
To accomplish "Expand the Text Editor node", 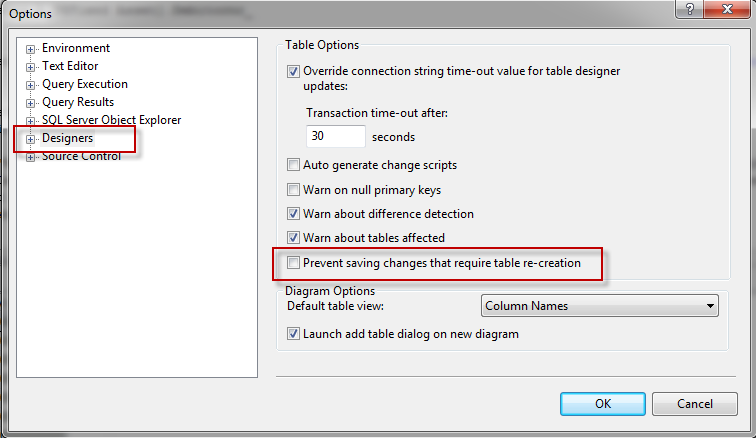I will tap(30, 67).
